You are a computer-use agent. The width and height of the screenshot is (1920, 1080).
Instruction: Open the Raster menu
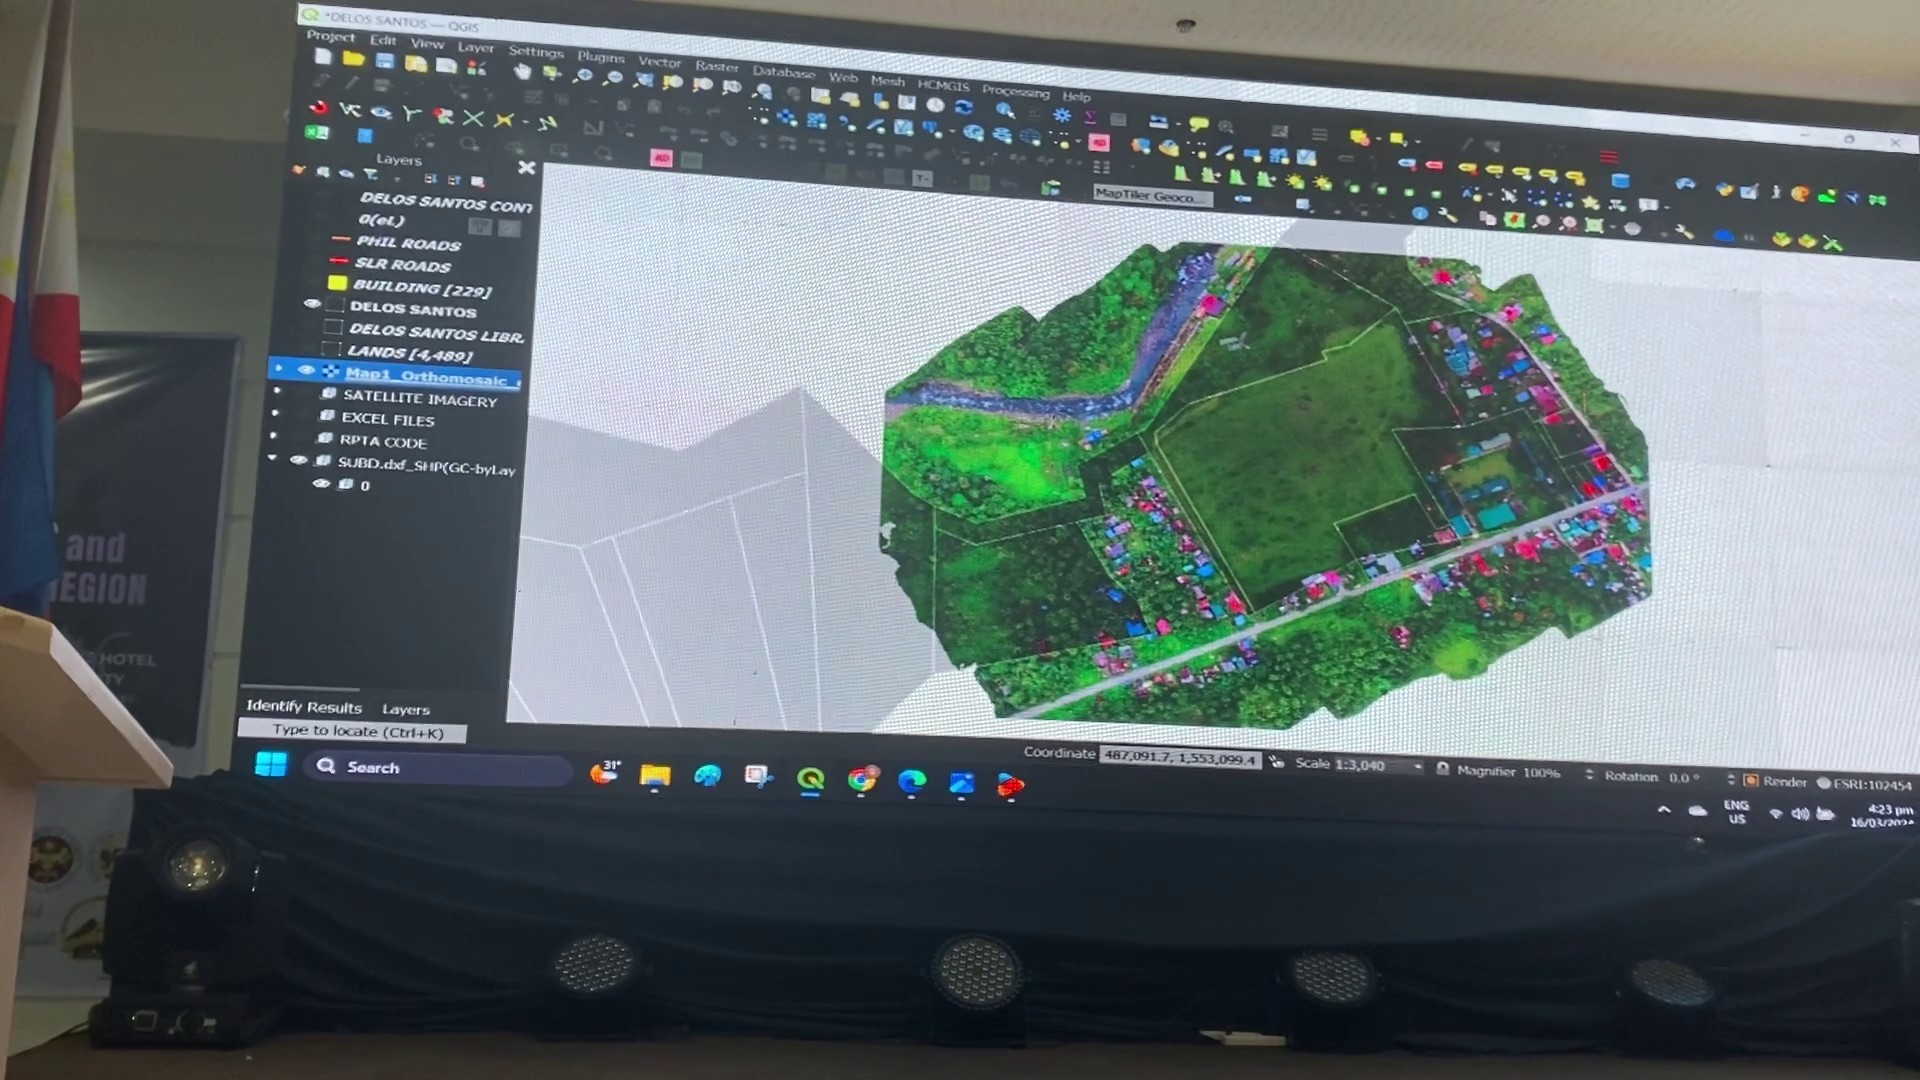point(716,66)
